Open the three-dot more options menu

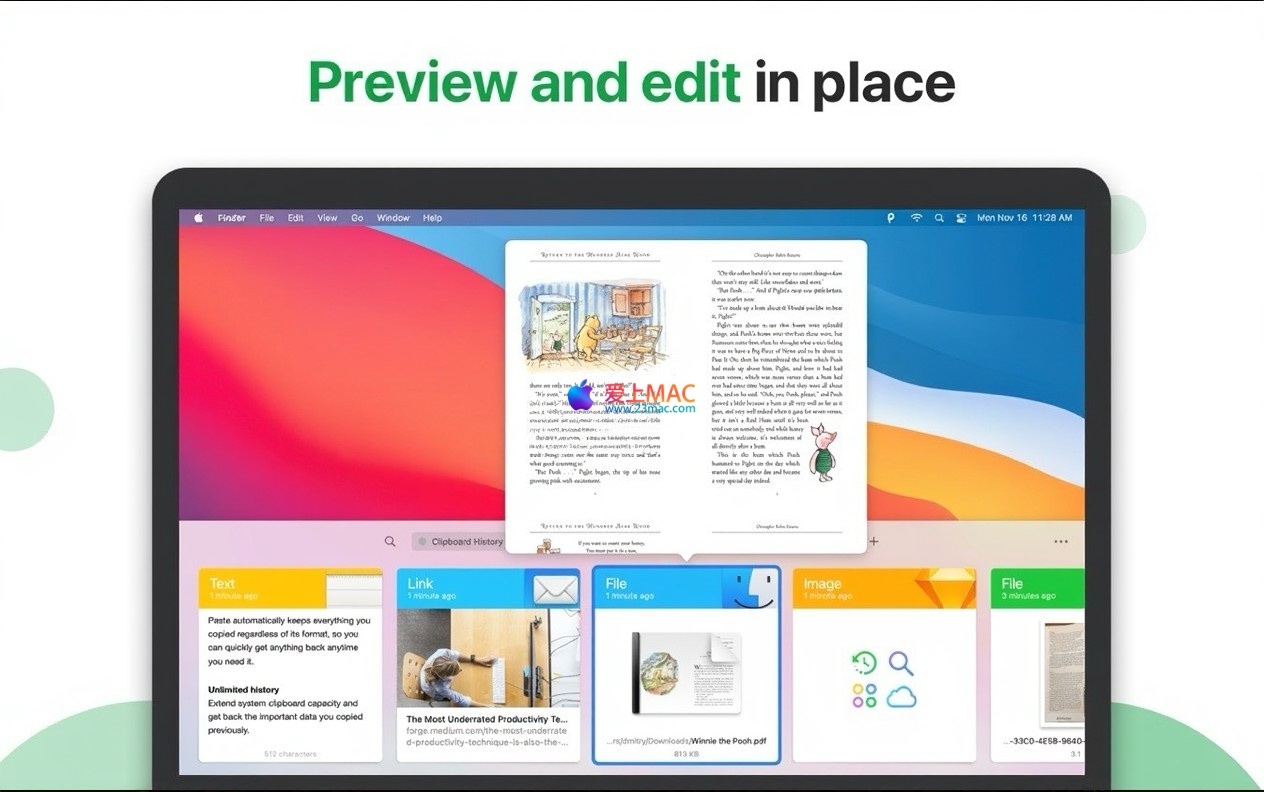(1060, 542)
